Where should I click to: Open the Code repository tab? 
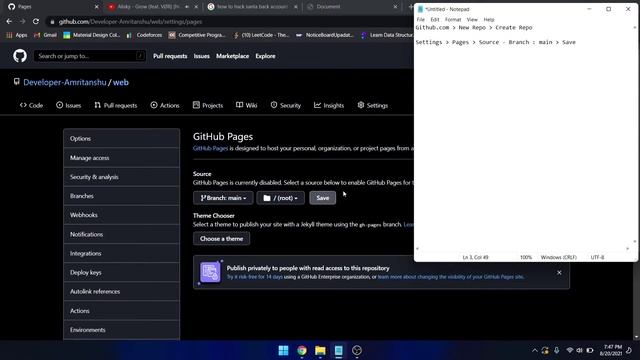coord(31,105)
